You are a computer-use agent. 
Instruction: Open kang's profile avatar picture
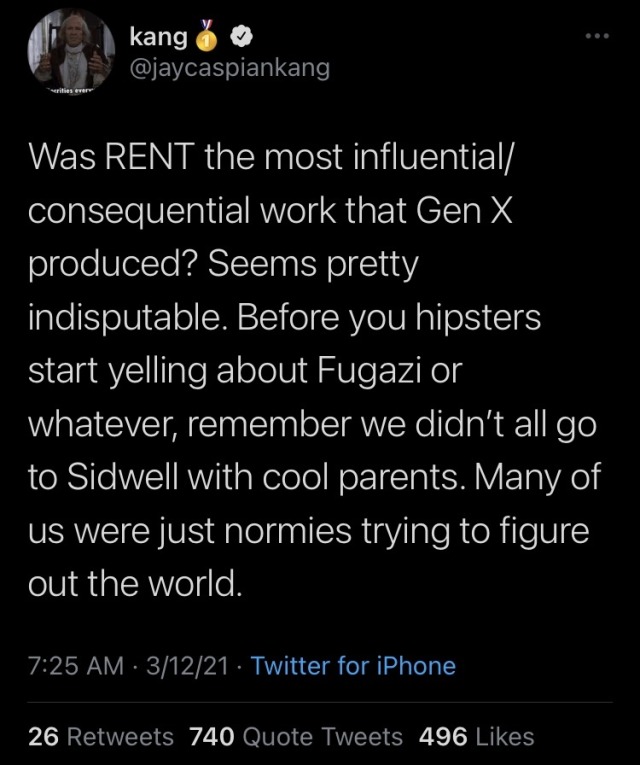(70, 52)
